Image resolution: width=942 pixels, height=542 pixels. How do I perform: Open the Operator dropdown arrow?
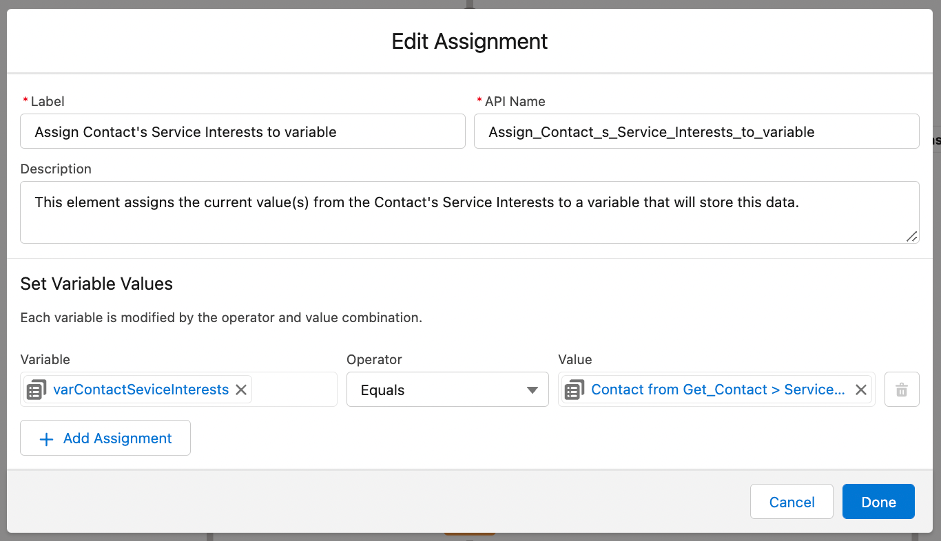[532, 390]
